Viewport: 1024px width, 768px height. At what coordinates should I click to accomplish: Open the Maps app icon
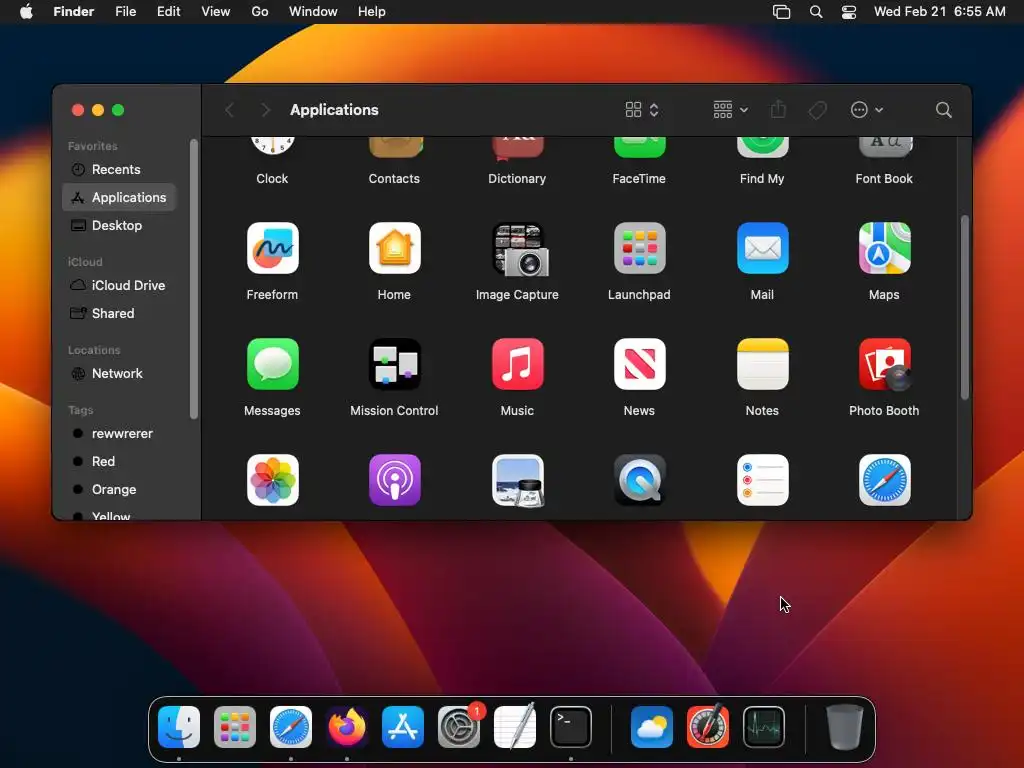884,248
